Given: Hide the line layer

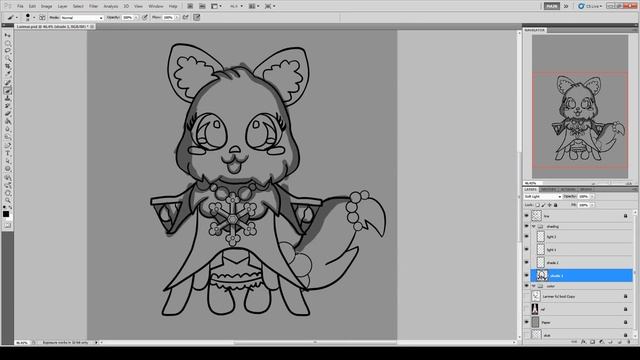Looking at the screenshot, I should (527, 216).
